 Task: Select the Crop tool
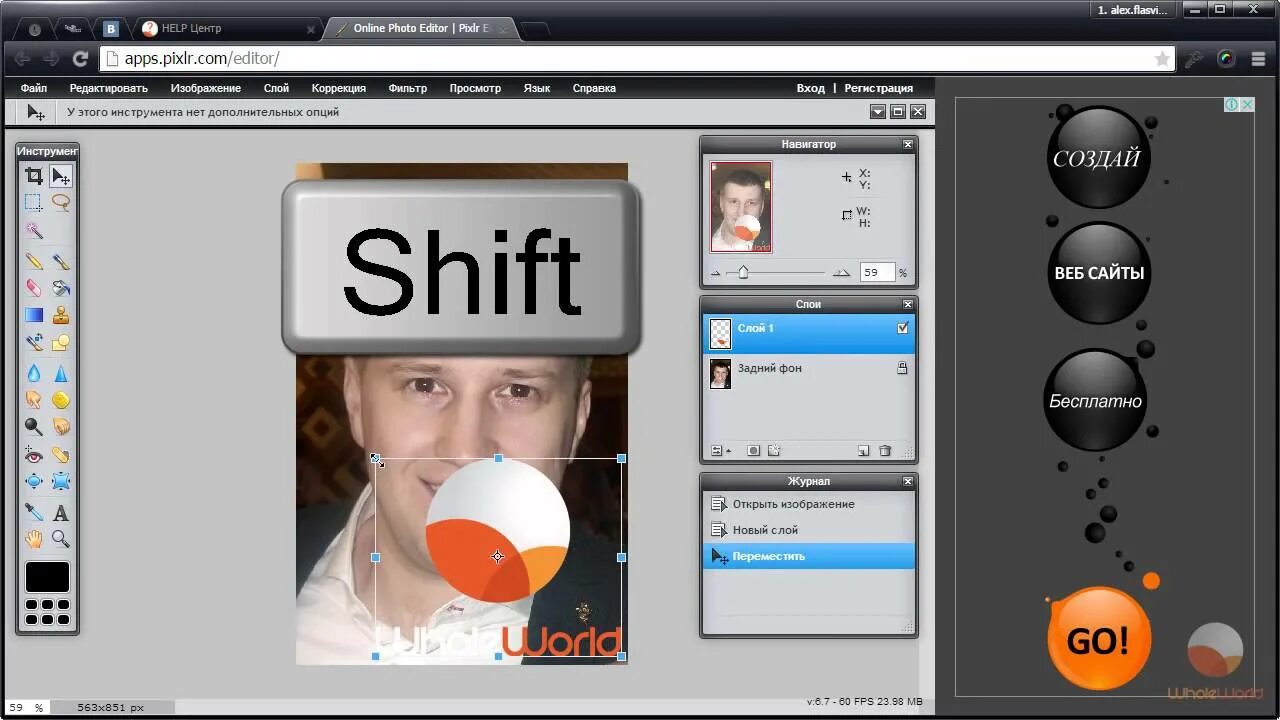click(x=34, y=176)
